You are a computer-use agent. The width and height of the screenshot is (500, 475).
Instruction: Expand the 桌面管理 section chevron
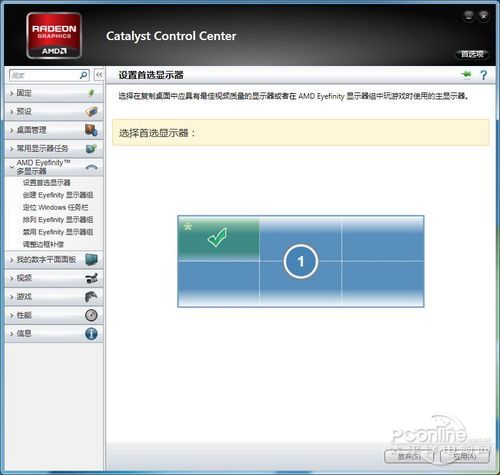tap(12, 130)
